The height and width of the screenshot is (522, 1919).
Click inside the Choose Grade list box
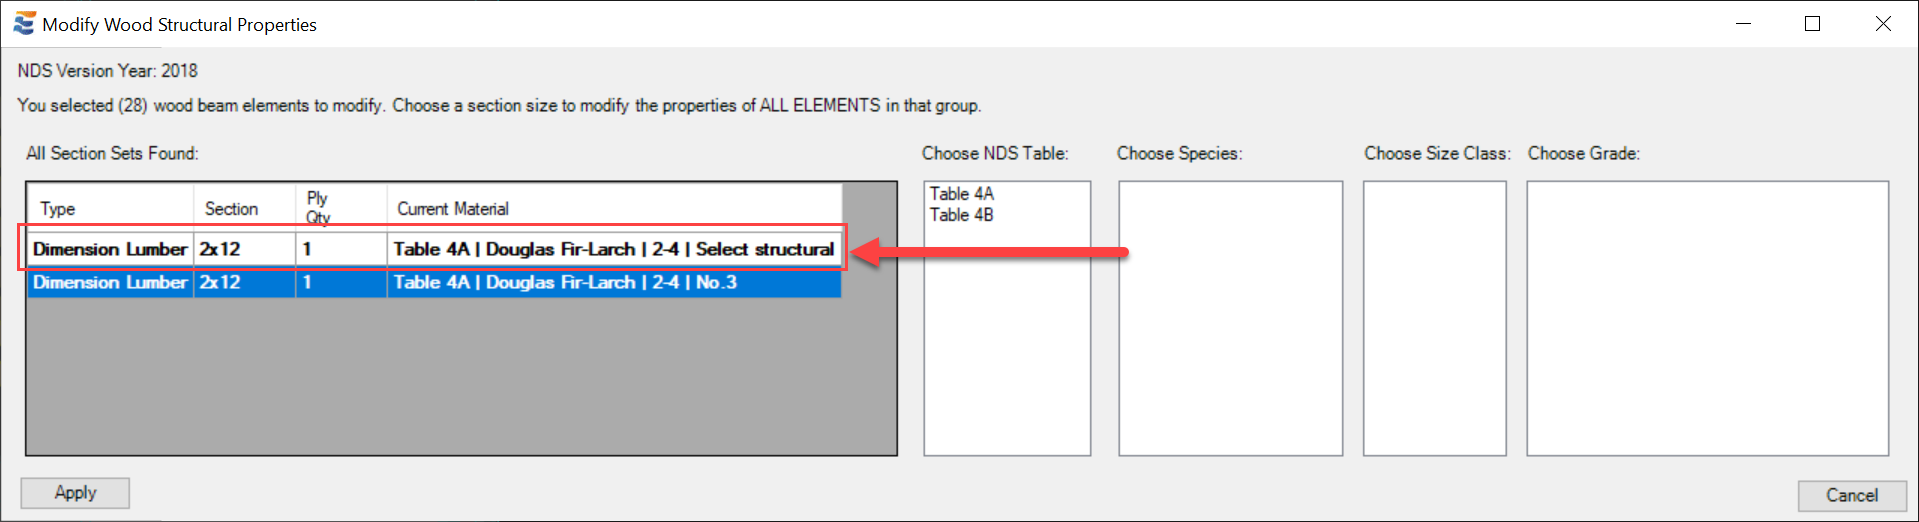(1708, 318)
